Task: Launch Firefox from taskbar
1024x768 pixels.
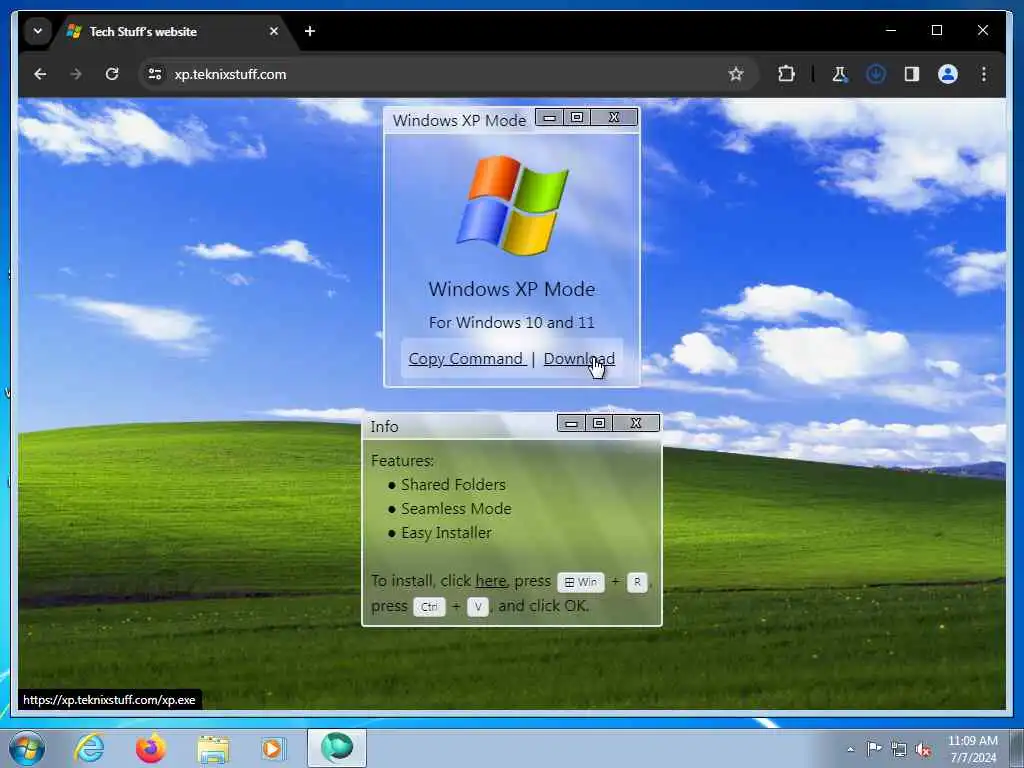Action: pos(150,748)
